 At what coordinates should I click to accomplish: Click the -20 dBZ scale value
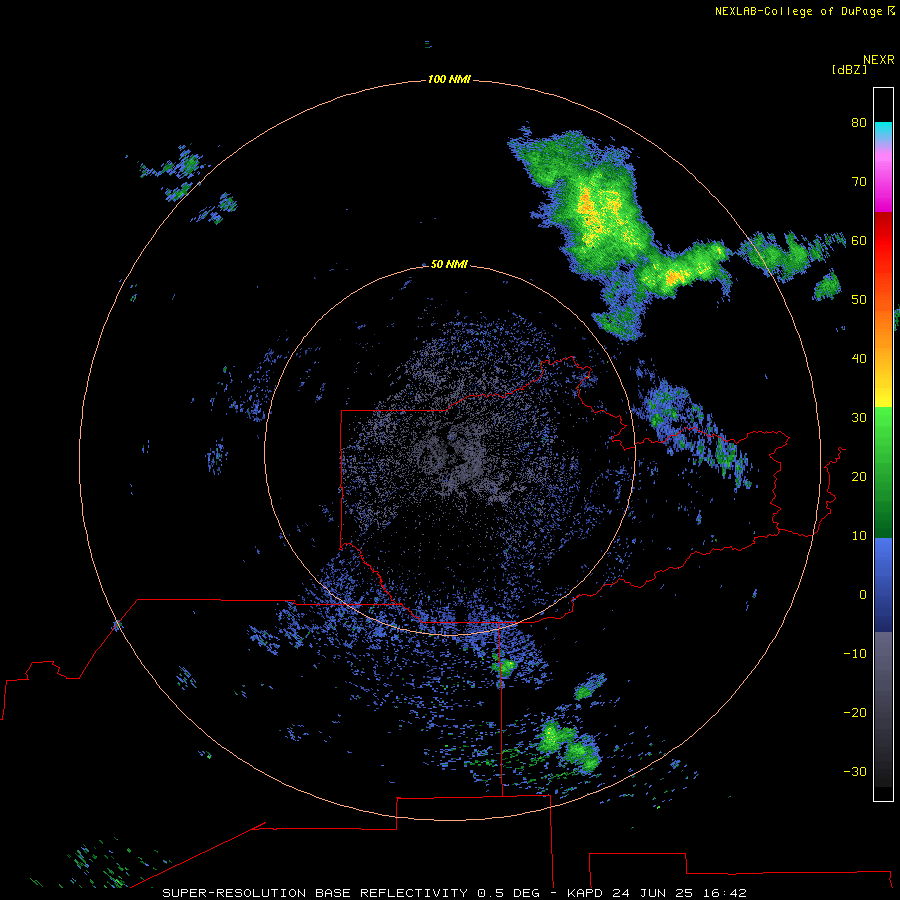[x=855, y=713]
